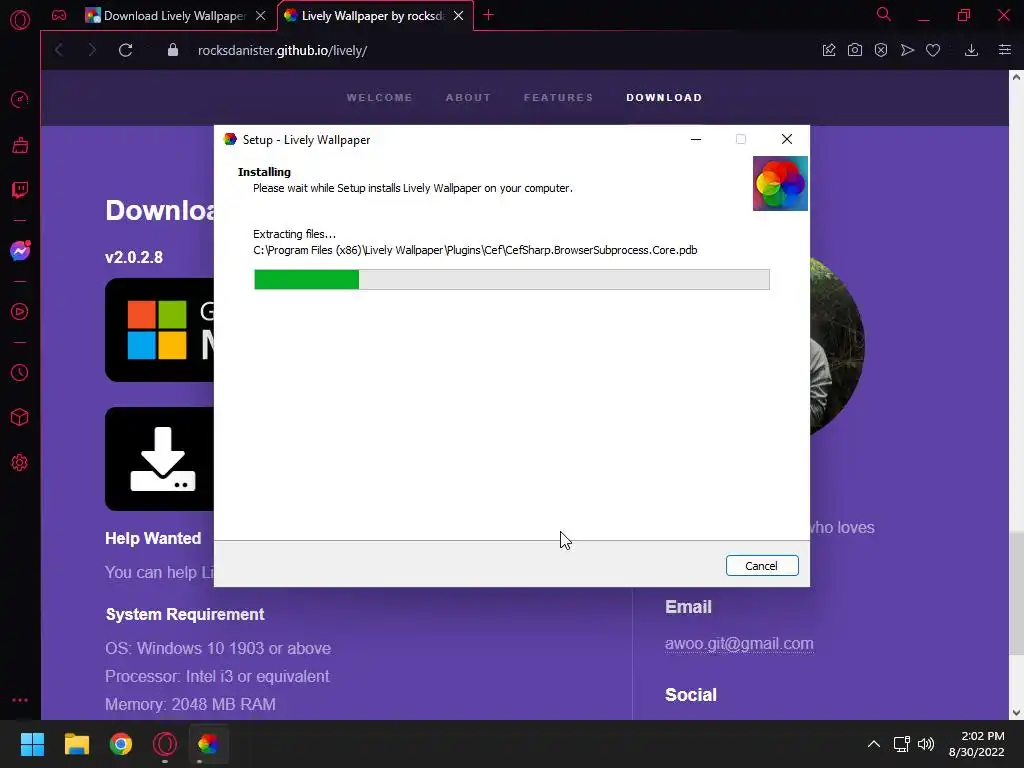The width and height of the screenshot is (1024, 768).
Task: Open File Explorer from taskbar
Action: pyautogui.click(x=76, y=744)
